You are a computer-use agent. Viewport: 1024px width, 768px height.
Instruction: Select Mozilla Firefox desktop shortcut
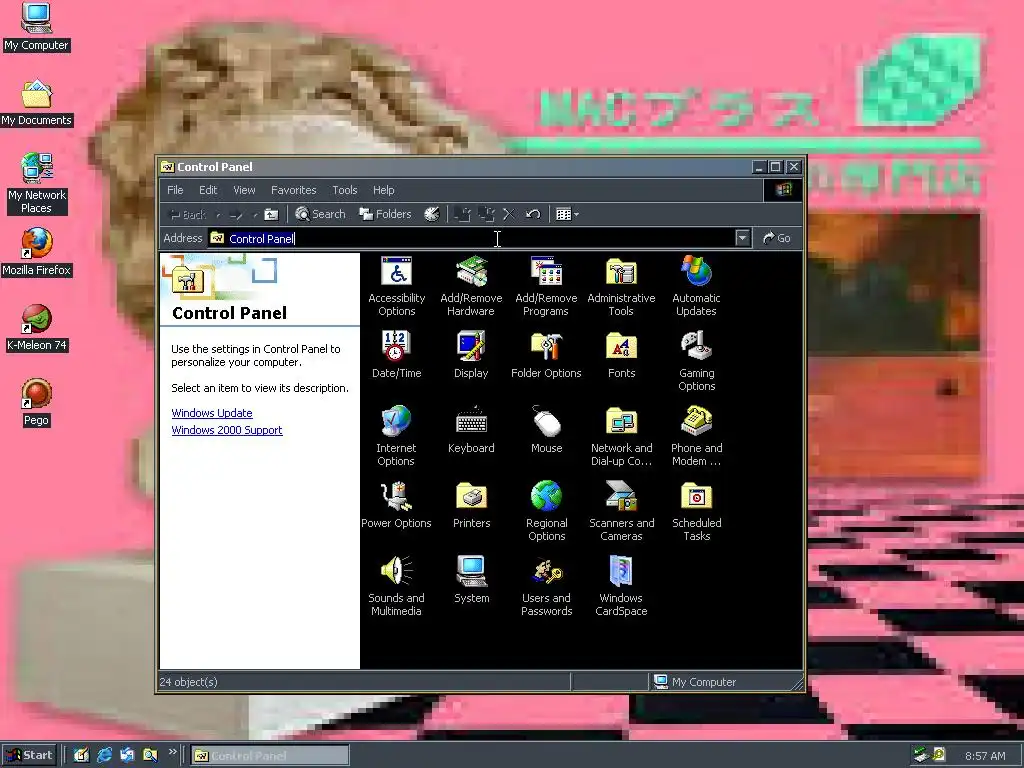click(36, 251)
